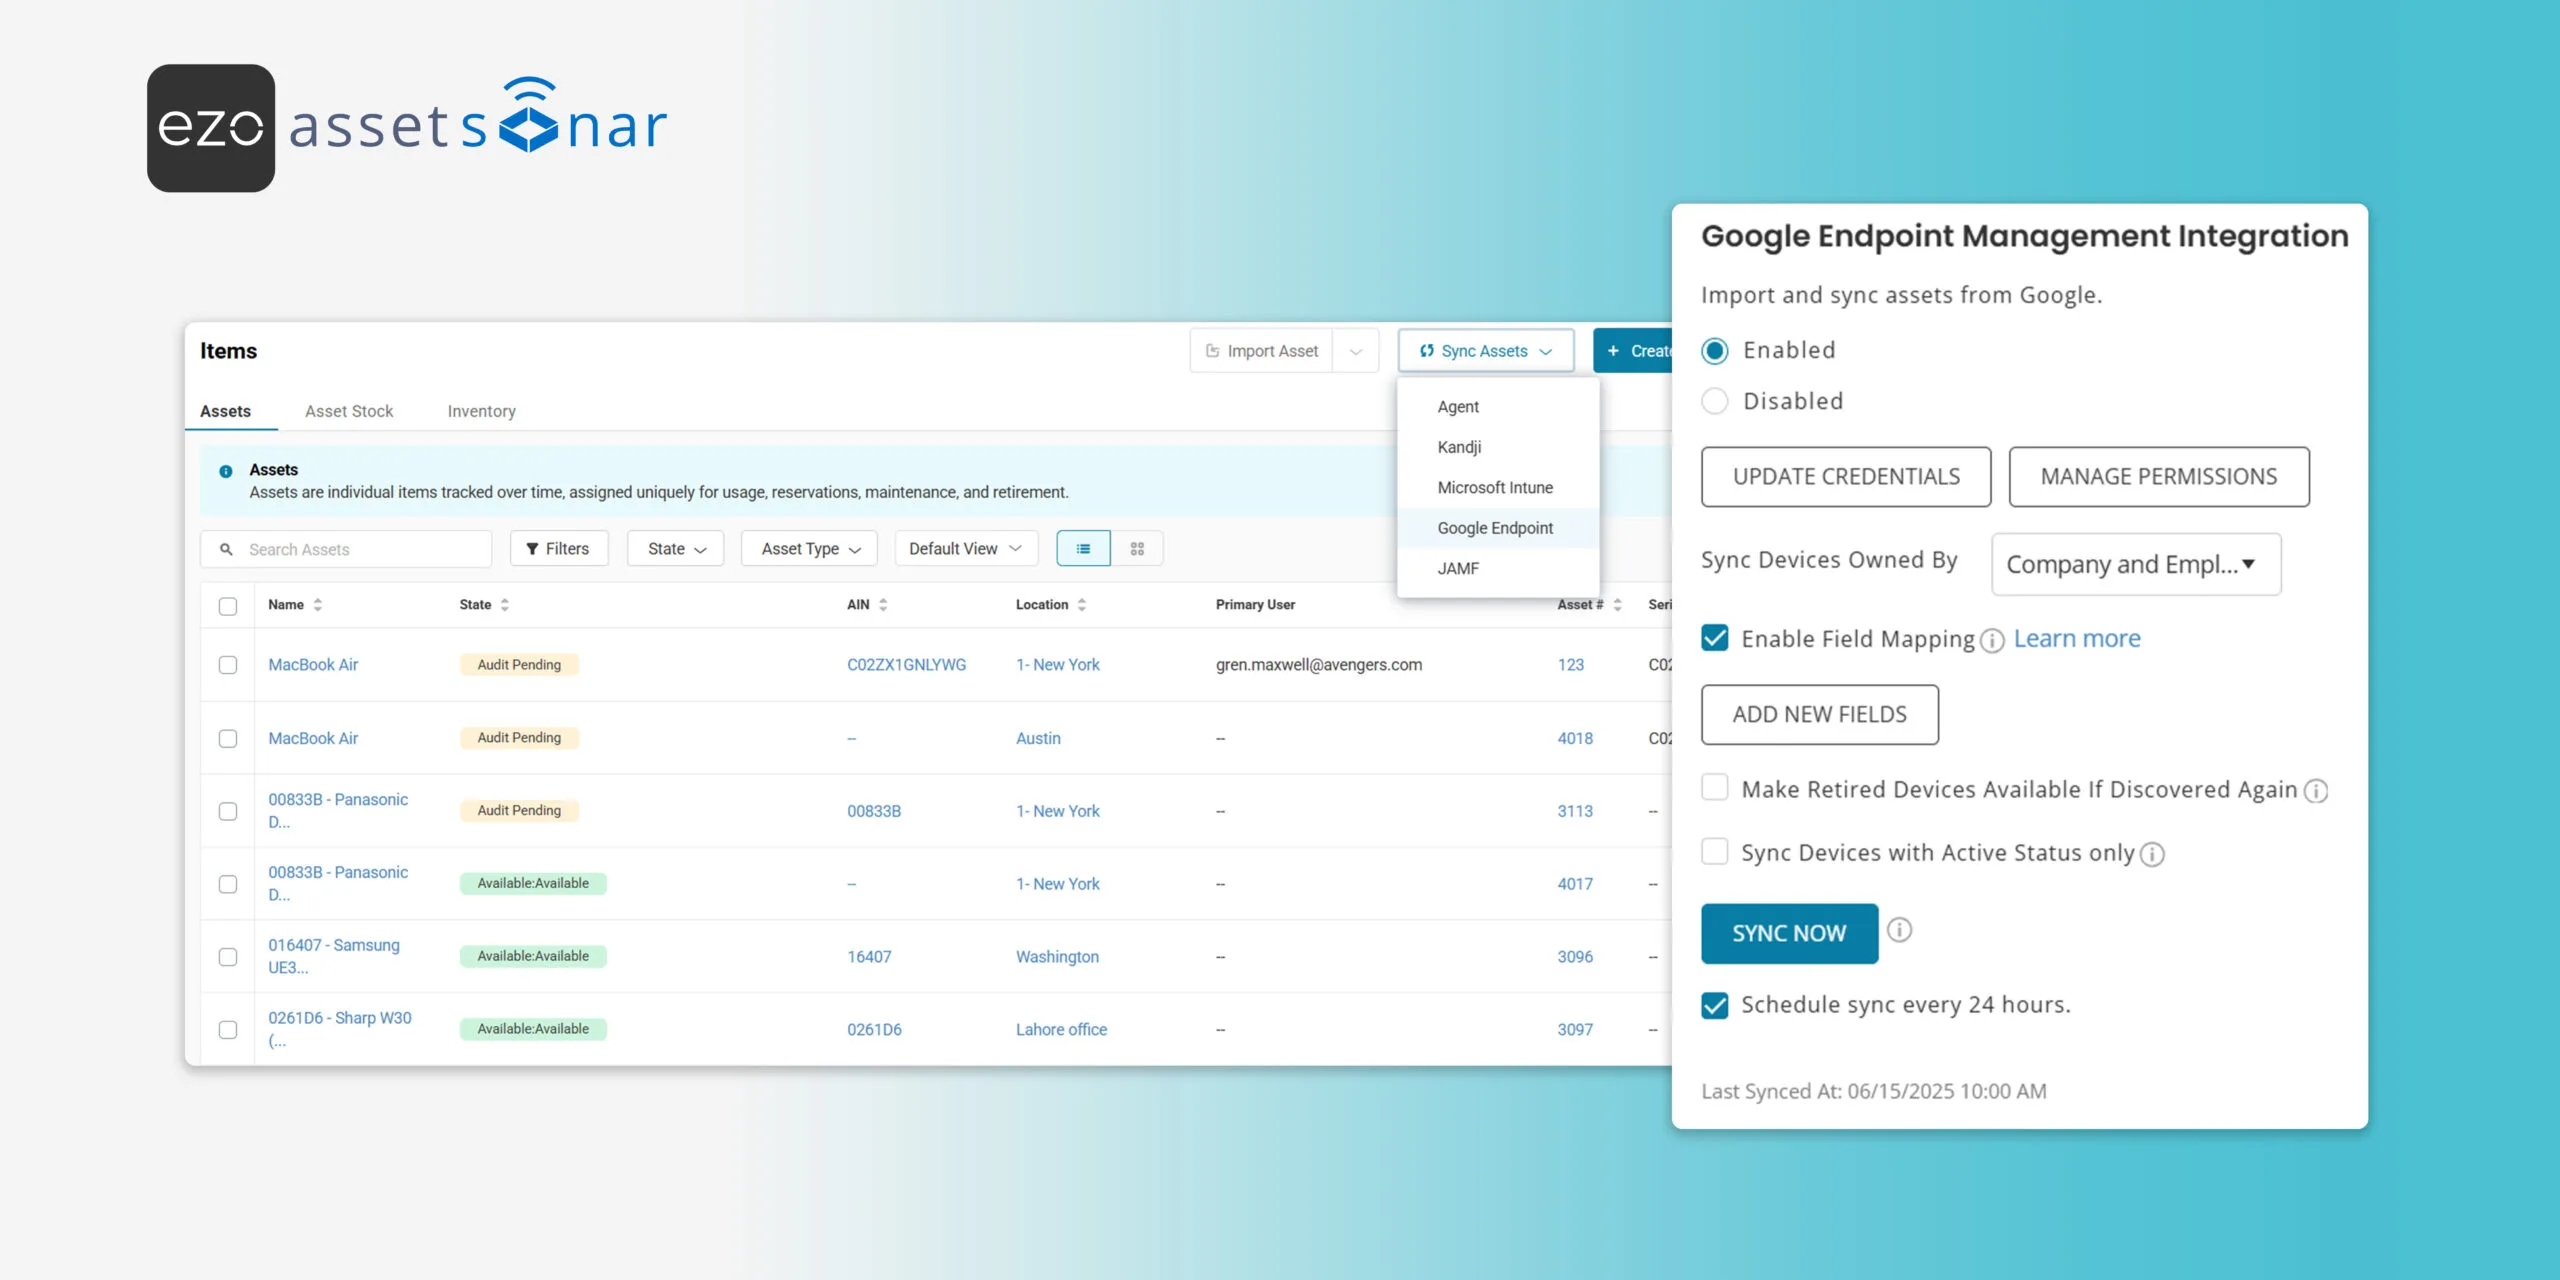Click the Filters button
This screenshot has width=2560, height=1280.
(559, 549)
